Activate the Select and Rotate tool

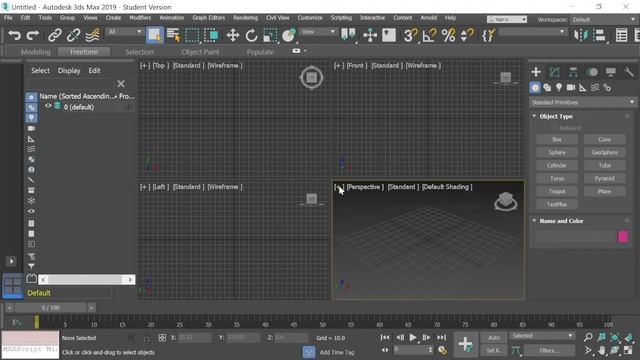pyautogui.click(x=251, y=36)
